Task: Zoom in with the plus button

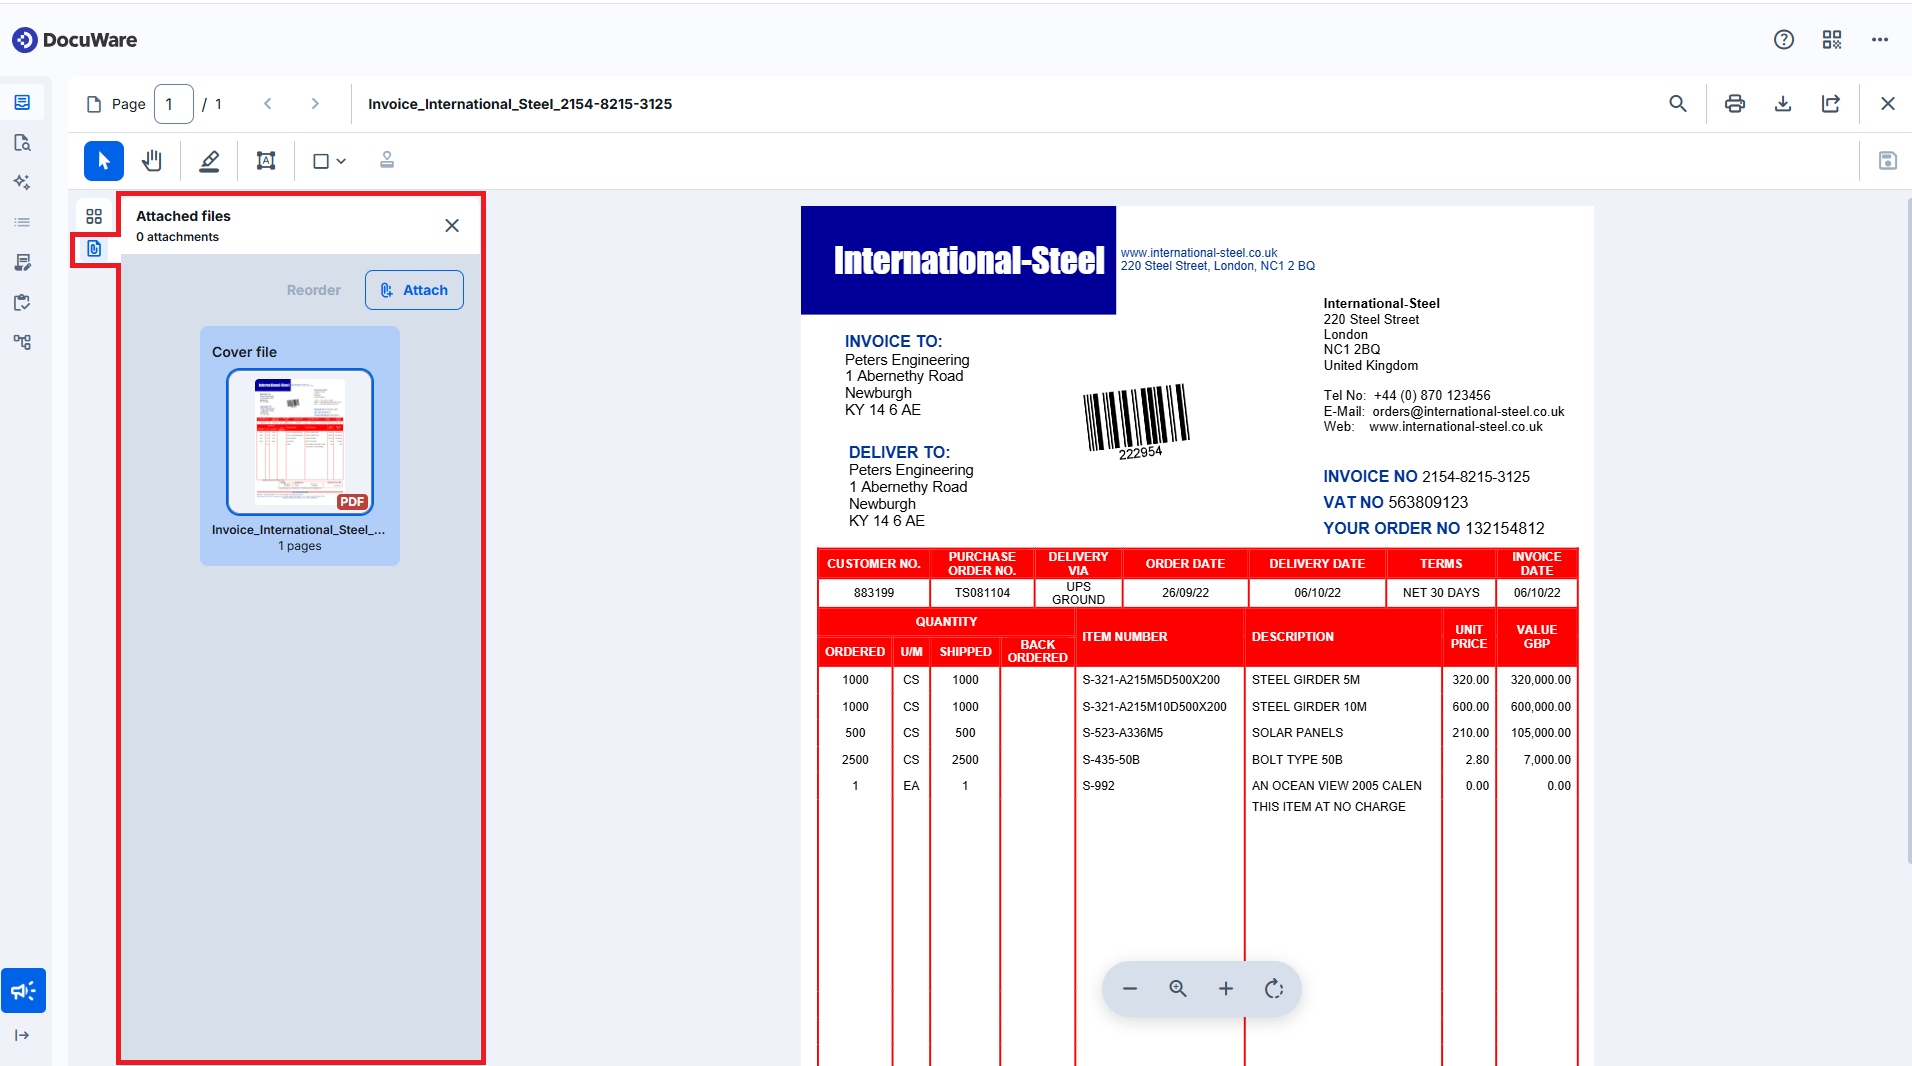Action: tap(1226, 989)
